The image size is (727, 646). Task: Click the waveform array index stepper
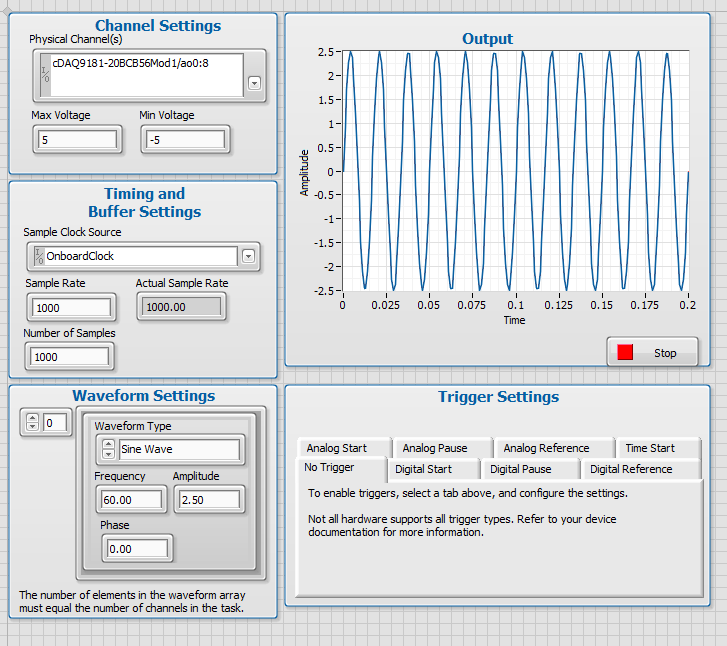tap(32, 423)
